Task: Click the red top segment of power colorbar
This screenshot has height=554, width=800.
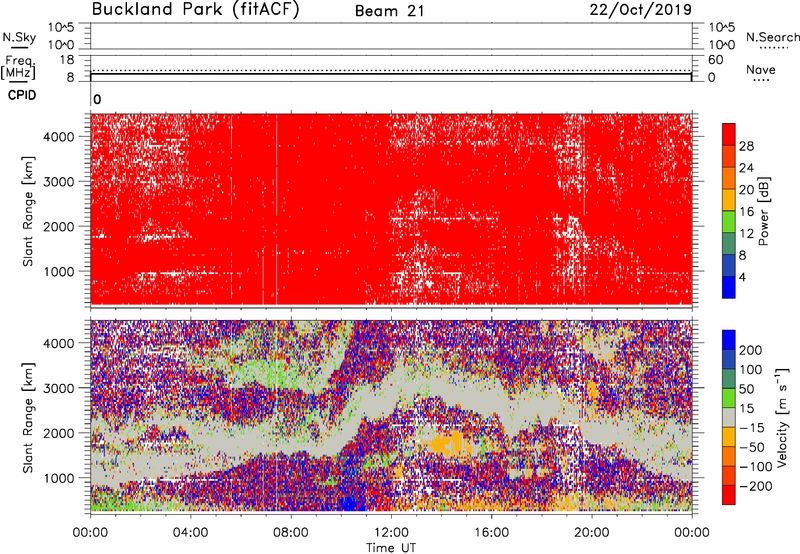Action: pyautogui.click(x=729, y=135)
